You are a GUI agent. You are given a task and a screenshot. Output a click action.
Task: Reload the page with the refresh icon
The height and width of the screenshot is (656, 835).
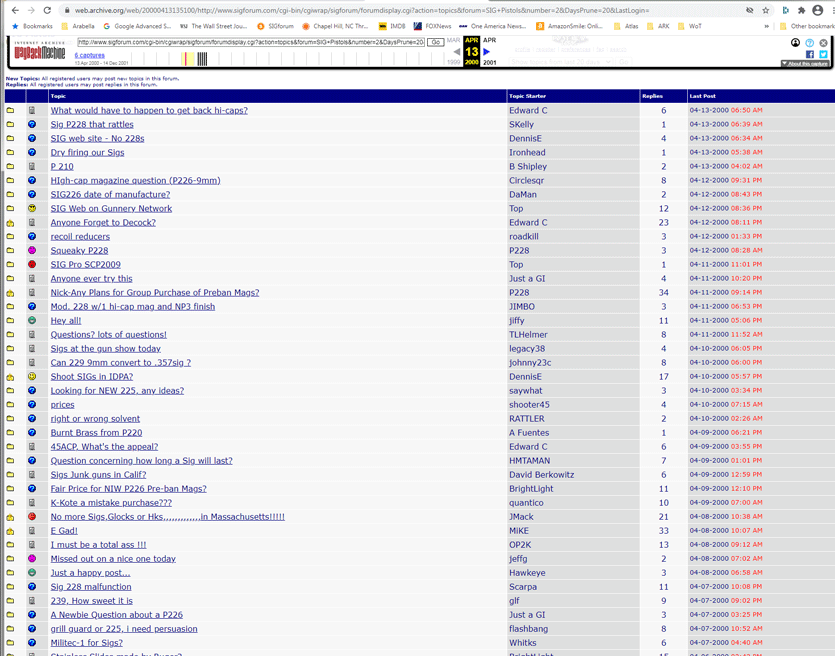point(47,10)
